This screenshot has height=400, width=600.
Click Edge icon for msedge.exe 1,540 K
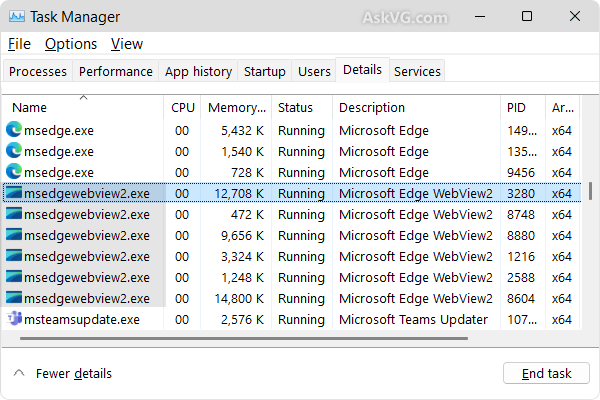(14, 151)
